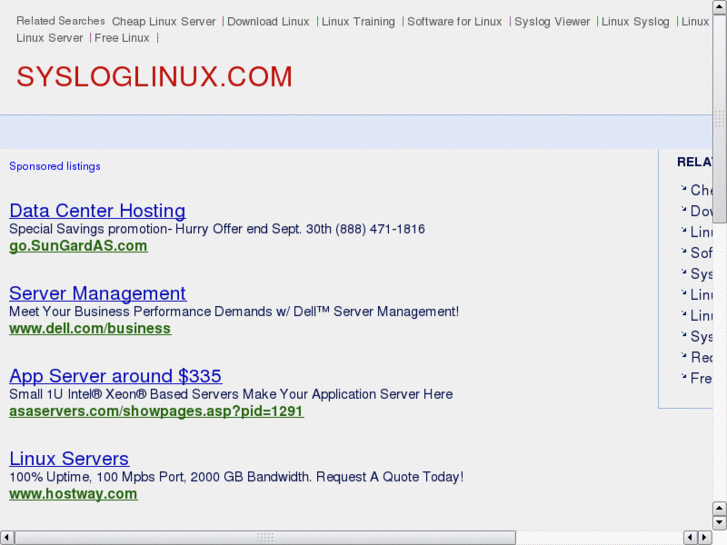Open the Linux Syslog link in top bar
This screenshot has height=545, width=727.
(635, 22)
